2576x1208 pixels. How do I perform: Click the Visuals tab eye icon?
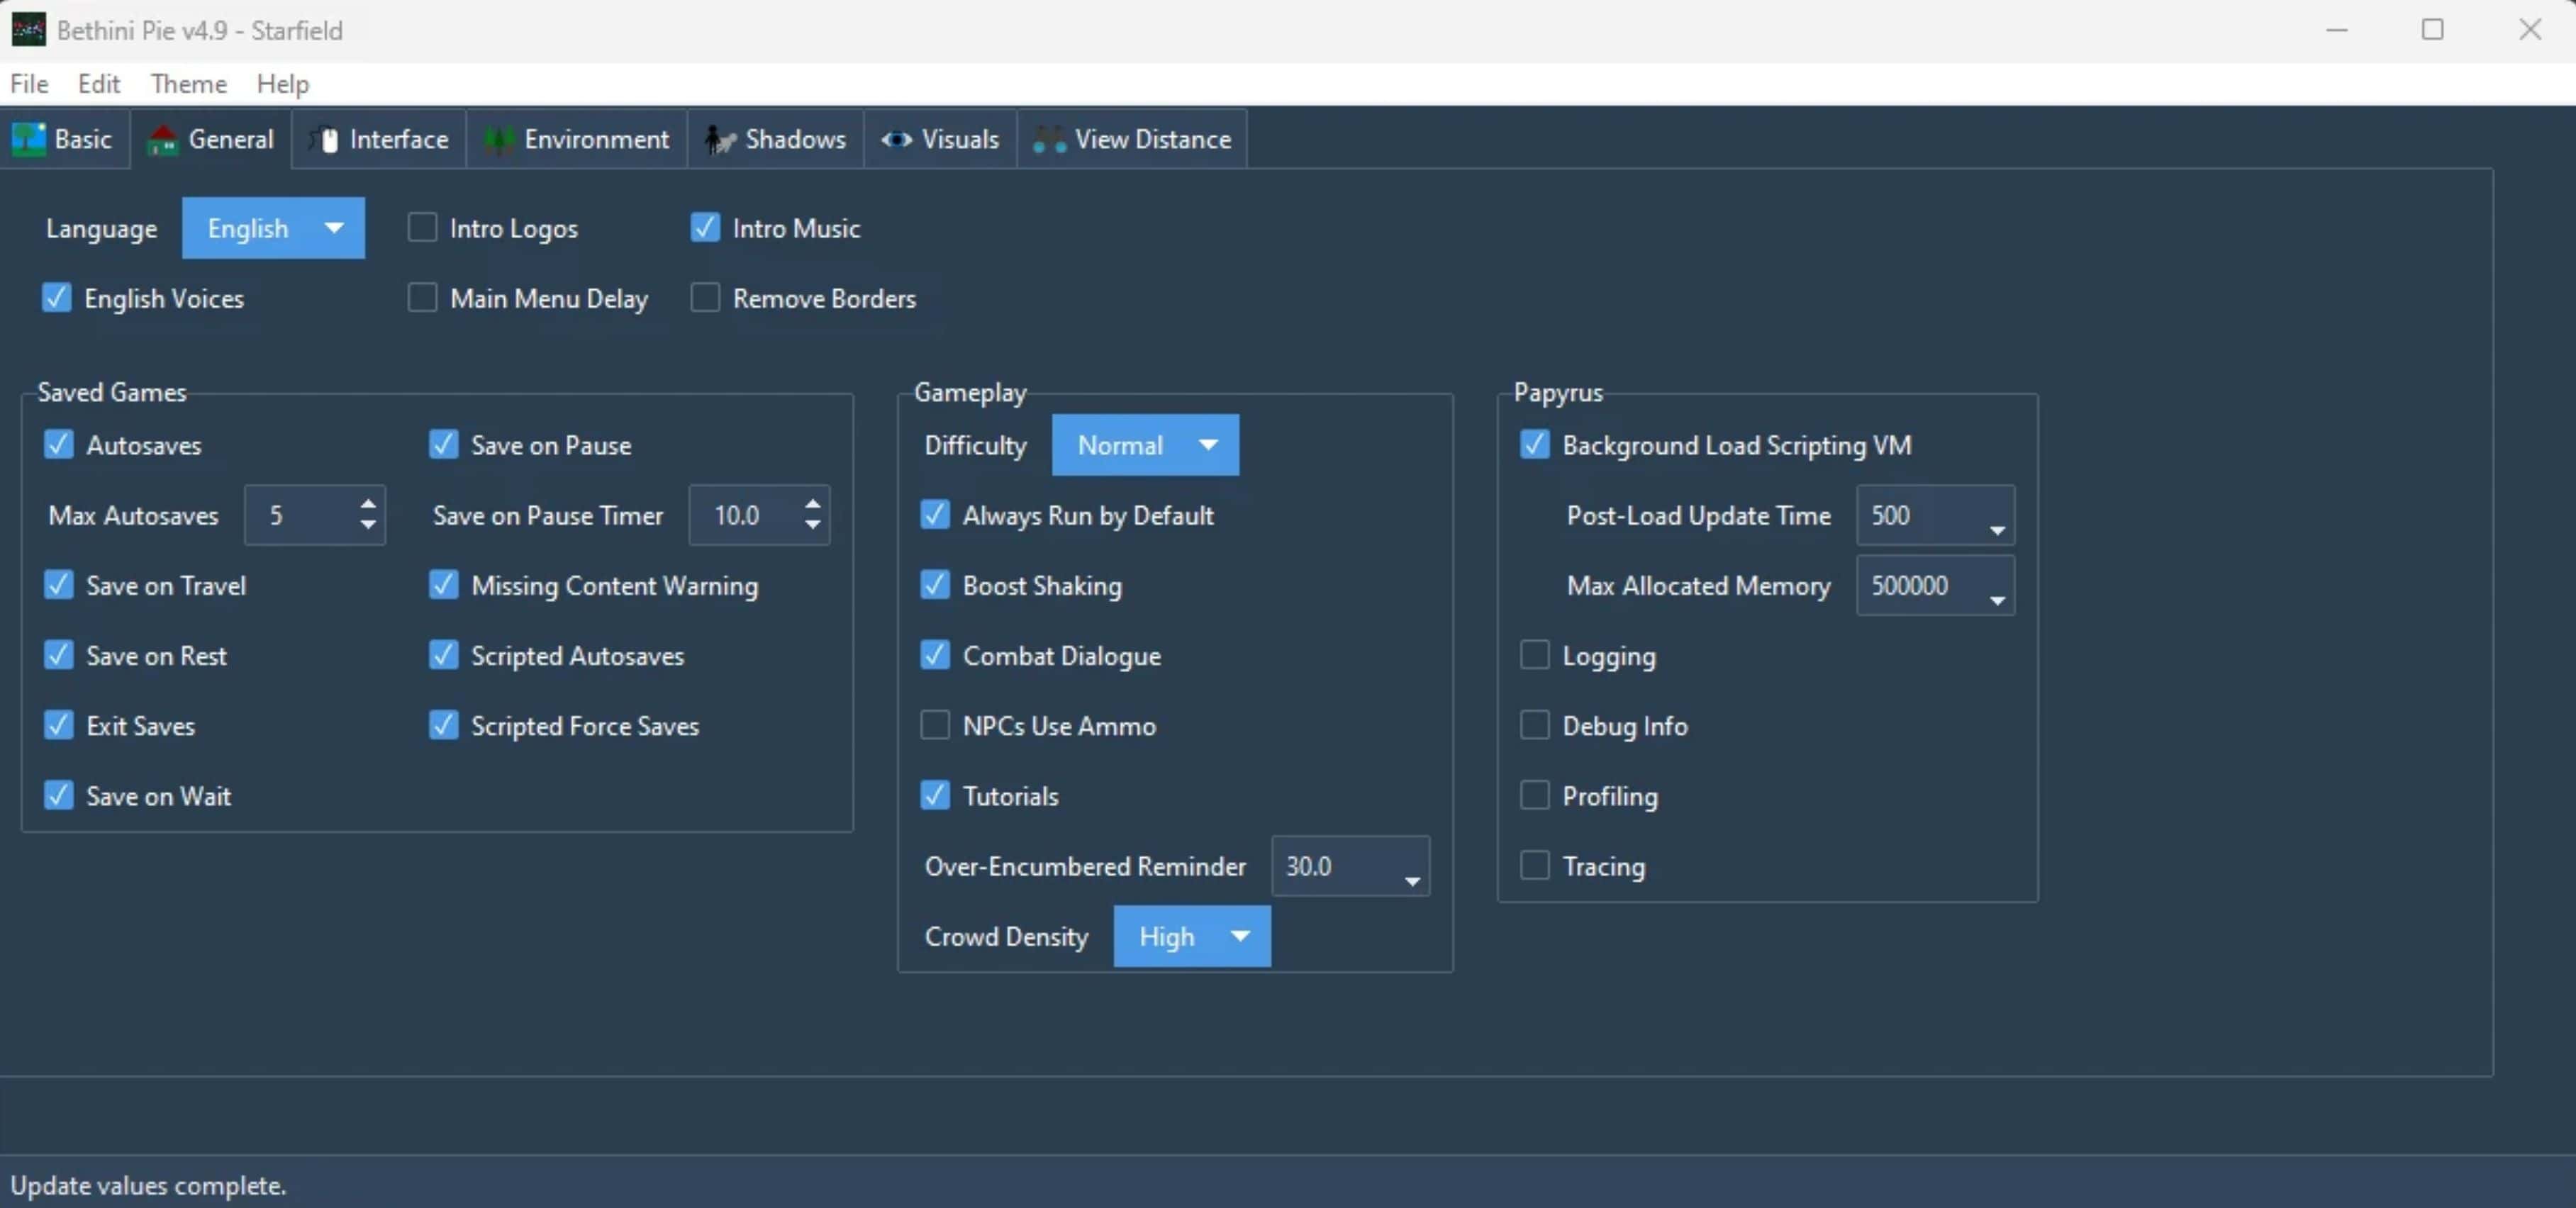click(896, 139)
